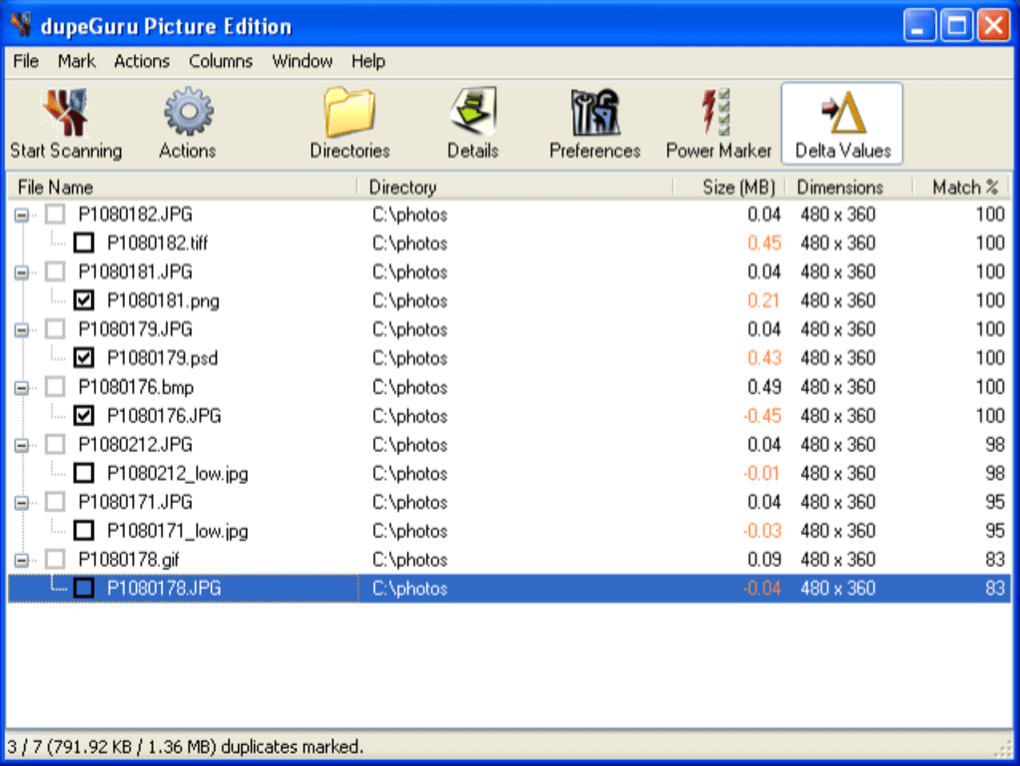Activate the Power Marker icon
The height and width of the screenshot is (766, 1020).
[718, 113]
